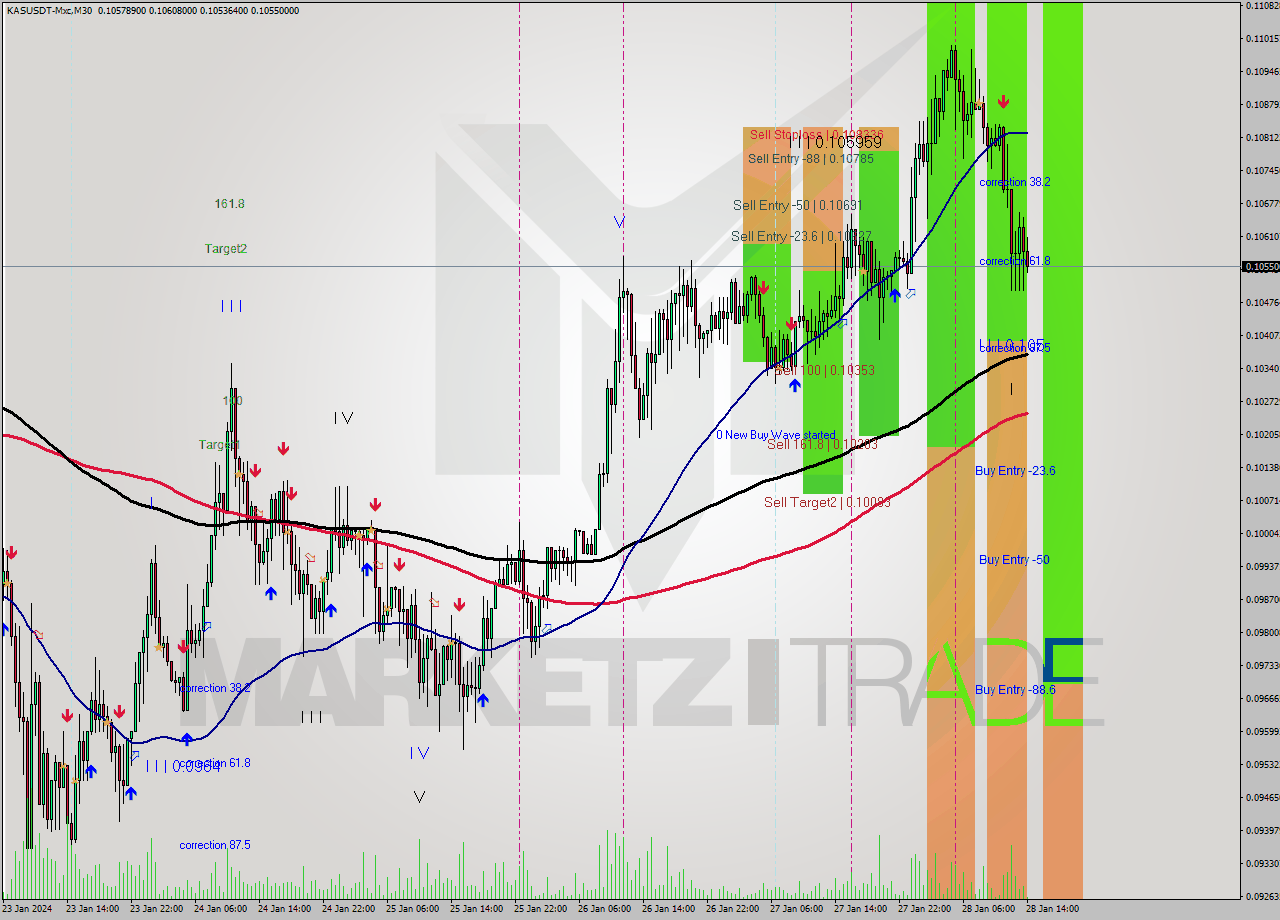Select the 0.09532 price axis label

pos(1261,765)
